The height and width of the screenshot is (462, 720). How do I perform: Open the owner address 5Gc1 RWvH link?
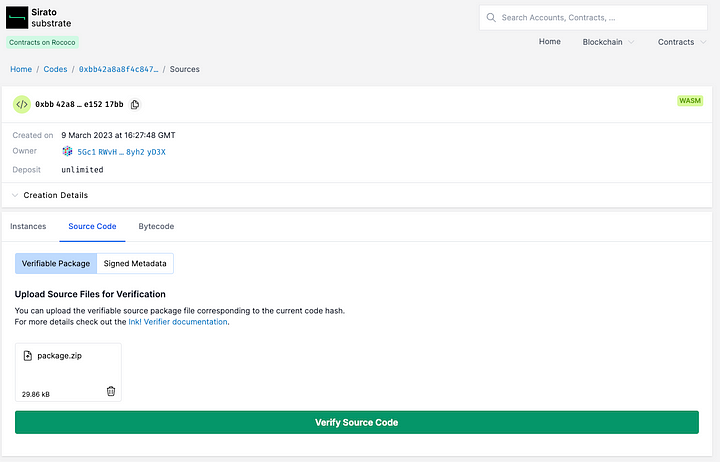click(x=121, y=152)
